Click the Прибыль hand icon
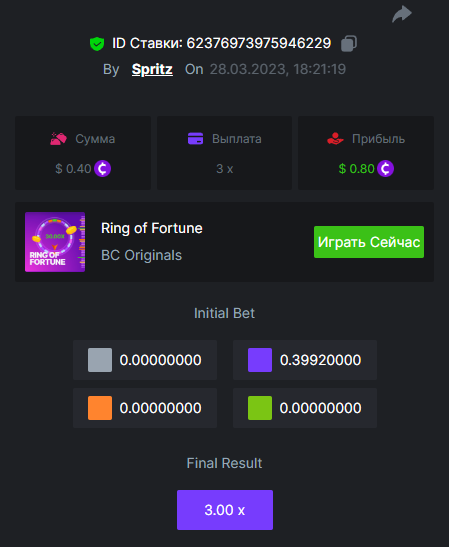The width and height of the screenshot is (449, 547). pos(335,138)
